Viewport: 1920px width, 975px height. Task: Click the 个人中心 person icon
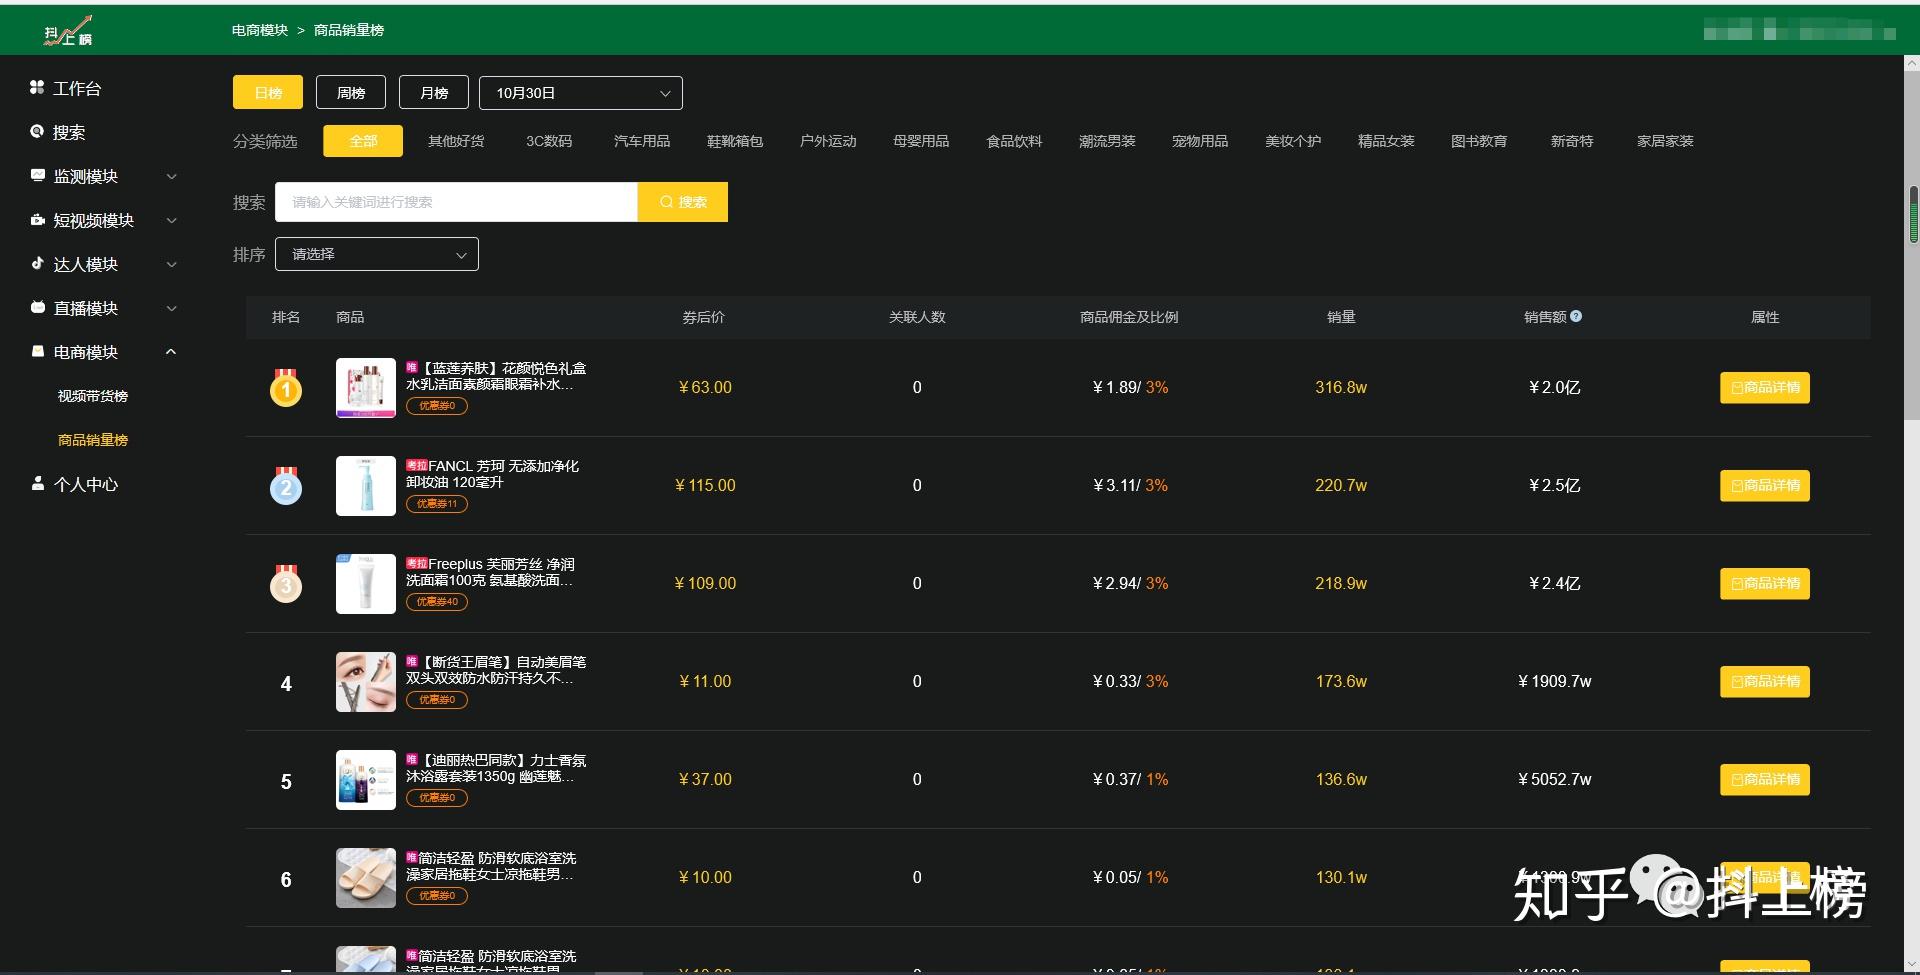click(37, 484)
